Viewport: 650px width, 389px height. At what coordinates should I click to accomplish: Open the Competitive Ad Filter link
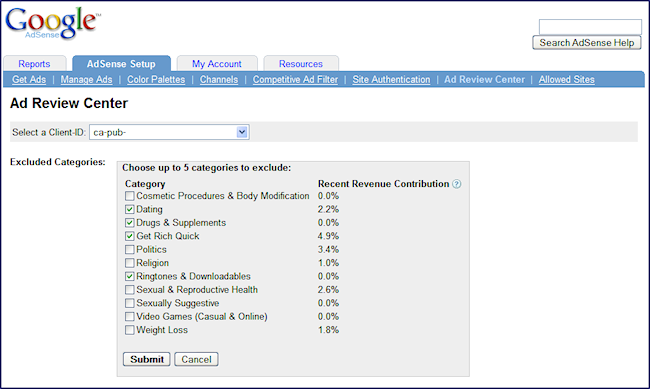[x=295, y=79]
